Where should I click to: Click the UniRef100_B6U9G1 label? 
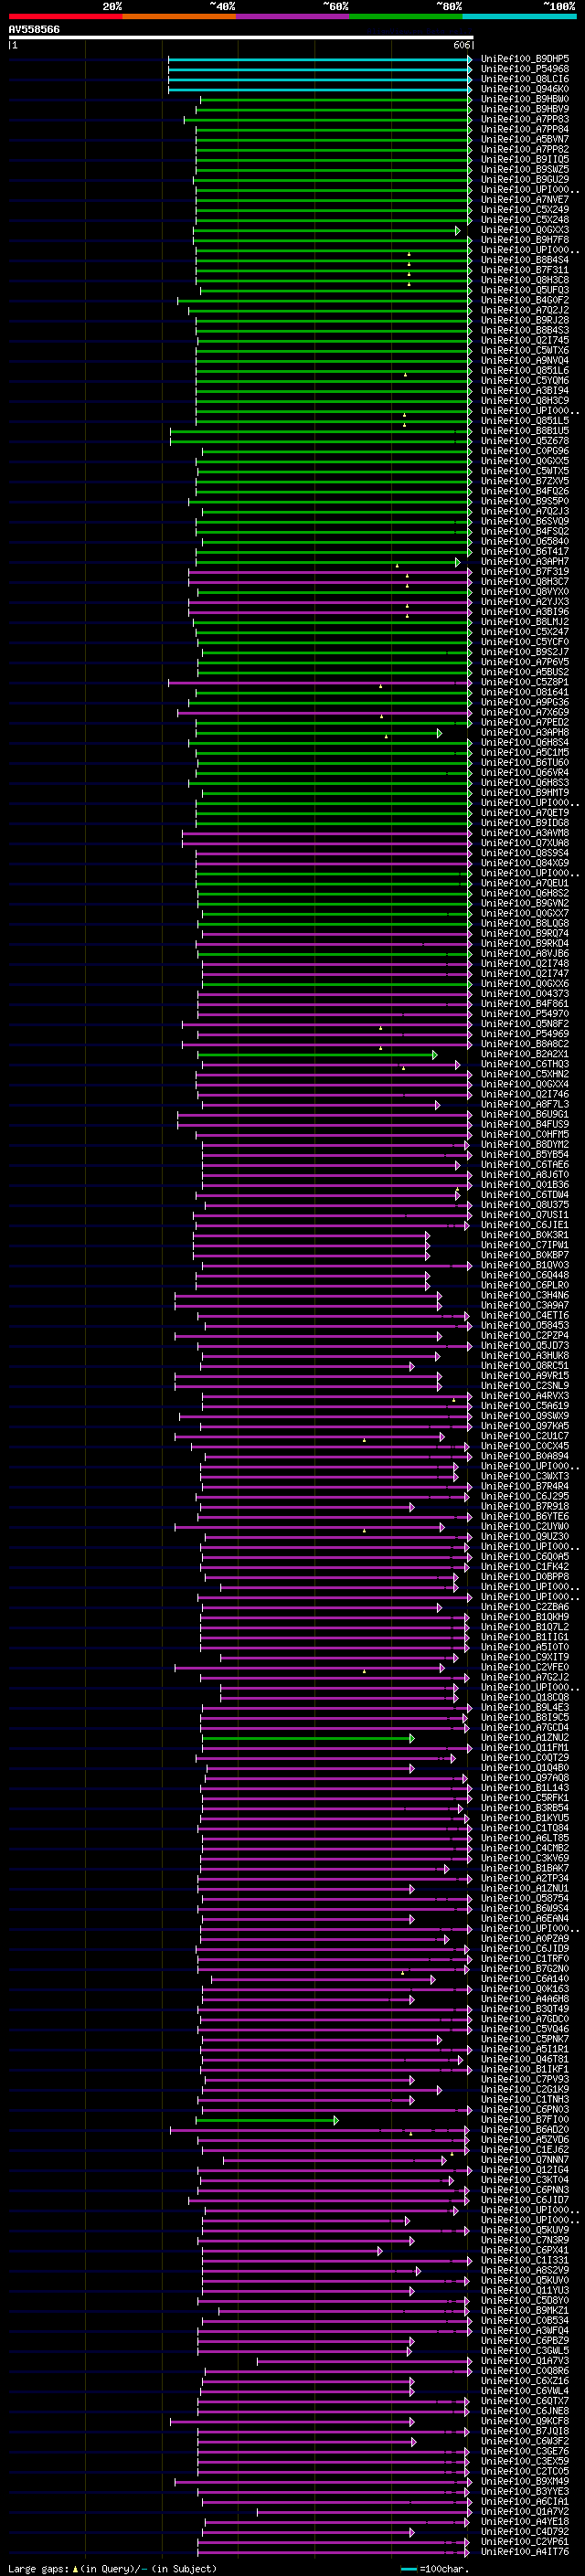point(525,1114)
